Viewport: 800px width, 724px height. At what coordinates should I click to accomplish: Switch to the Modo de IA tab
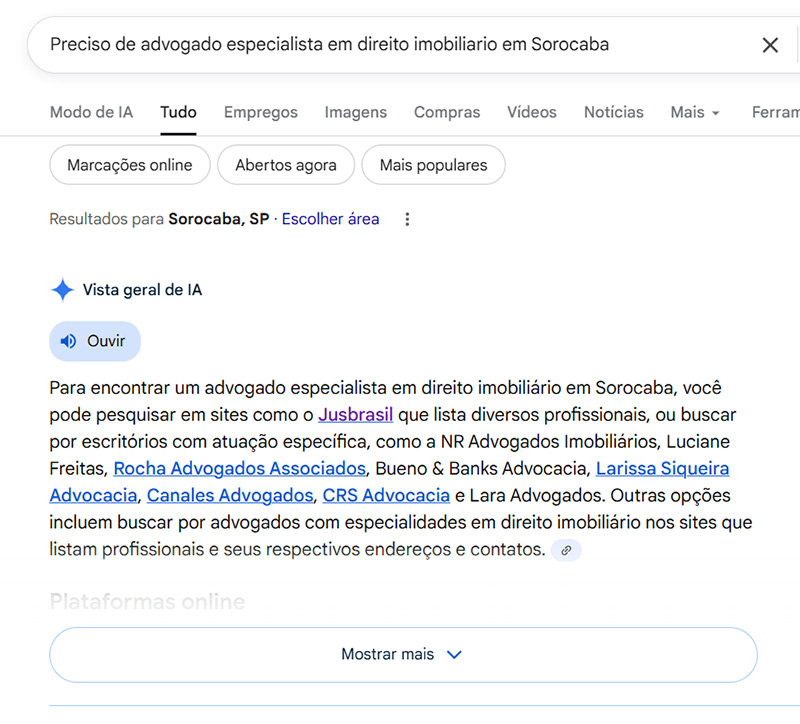91,112
